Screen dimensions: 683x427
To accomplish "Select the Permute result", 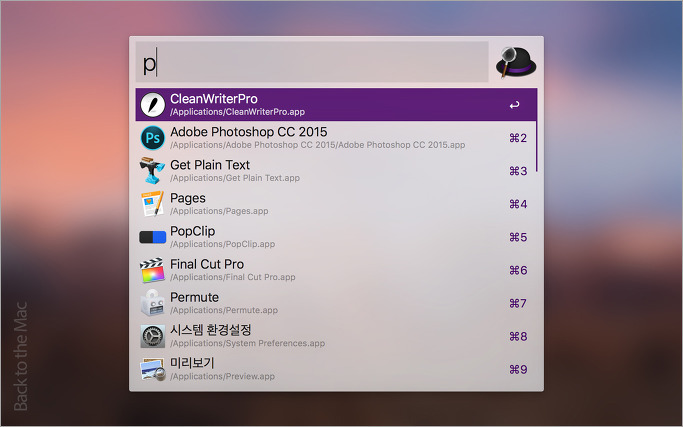I will point(336,303).
